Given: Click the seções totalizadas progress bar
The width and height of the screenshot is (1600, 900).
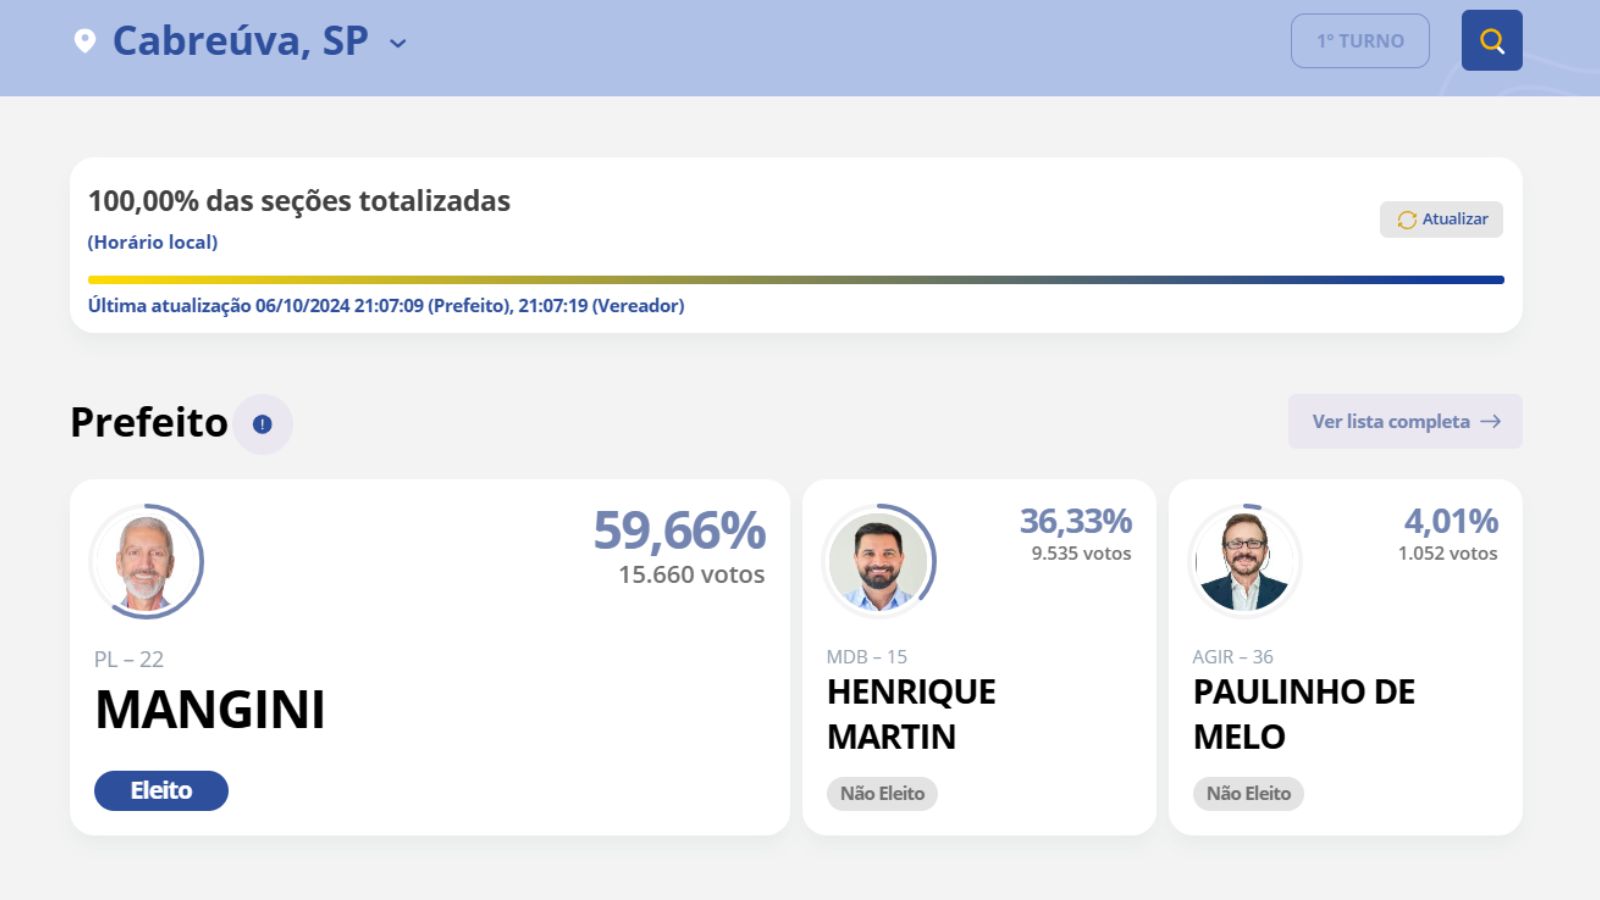Looking at the screenshot, I should [x=795, y=278].
